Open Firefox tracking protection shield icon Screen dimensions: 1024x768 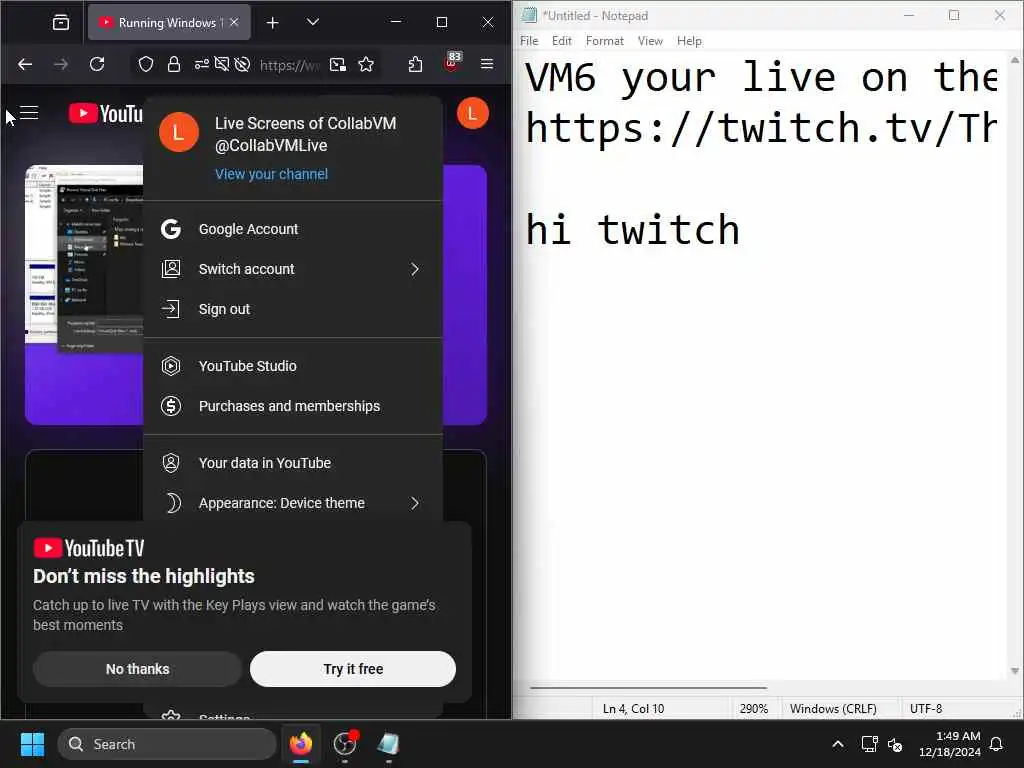[x=146, y=64]
